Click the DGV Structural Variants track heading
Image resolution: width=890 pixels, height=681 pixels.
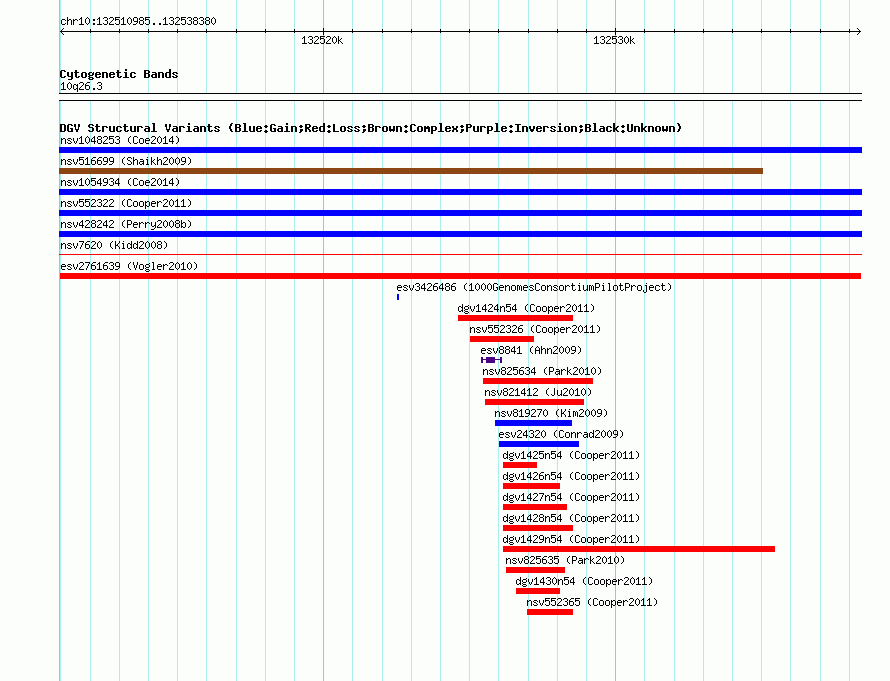371,128
